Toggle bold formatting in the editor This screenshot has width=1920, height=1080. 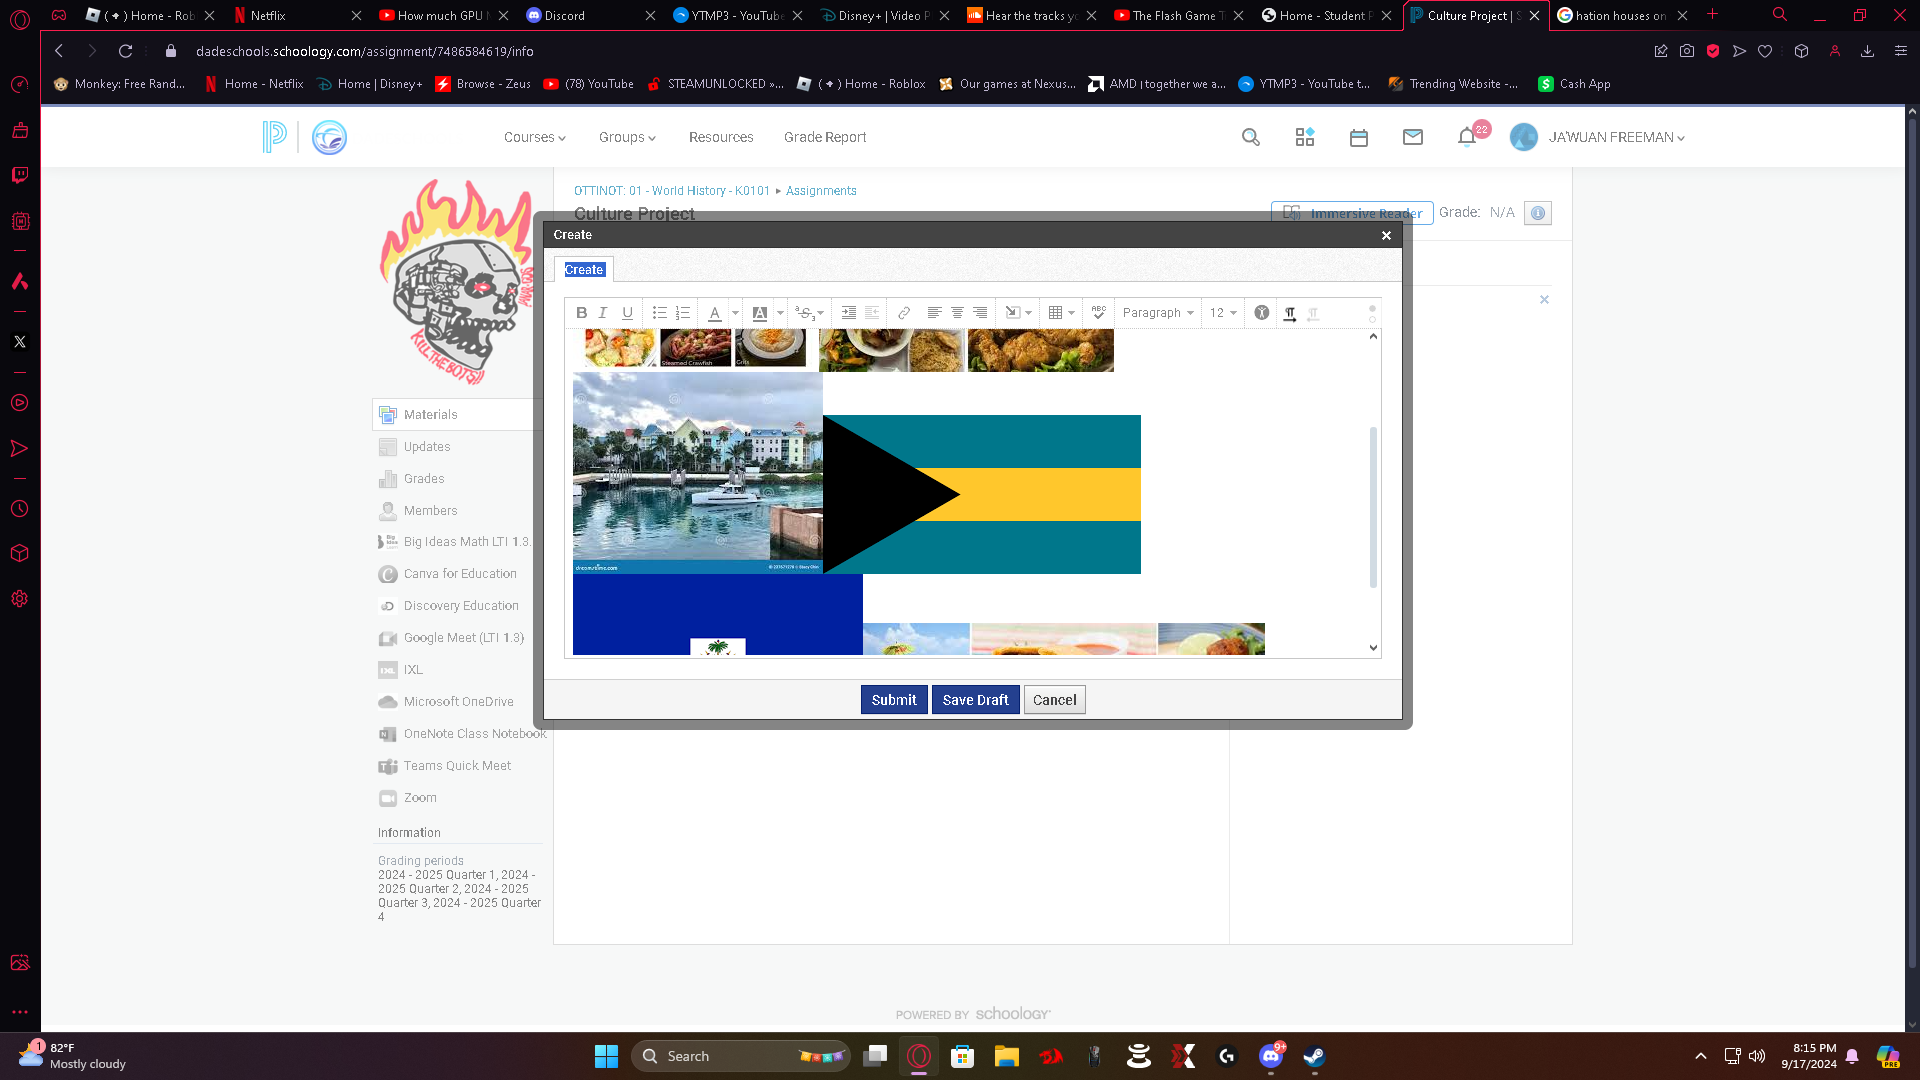[581, 313]
